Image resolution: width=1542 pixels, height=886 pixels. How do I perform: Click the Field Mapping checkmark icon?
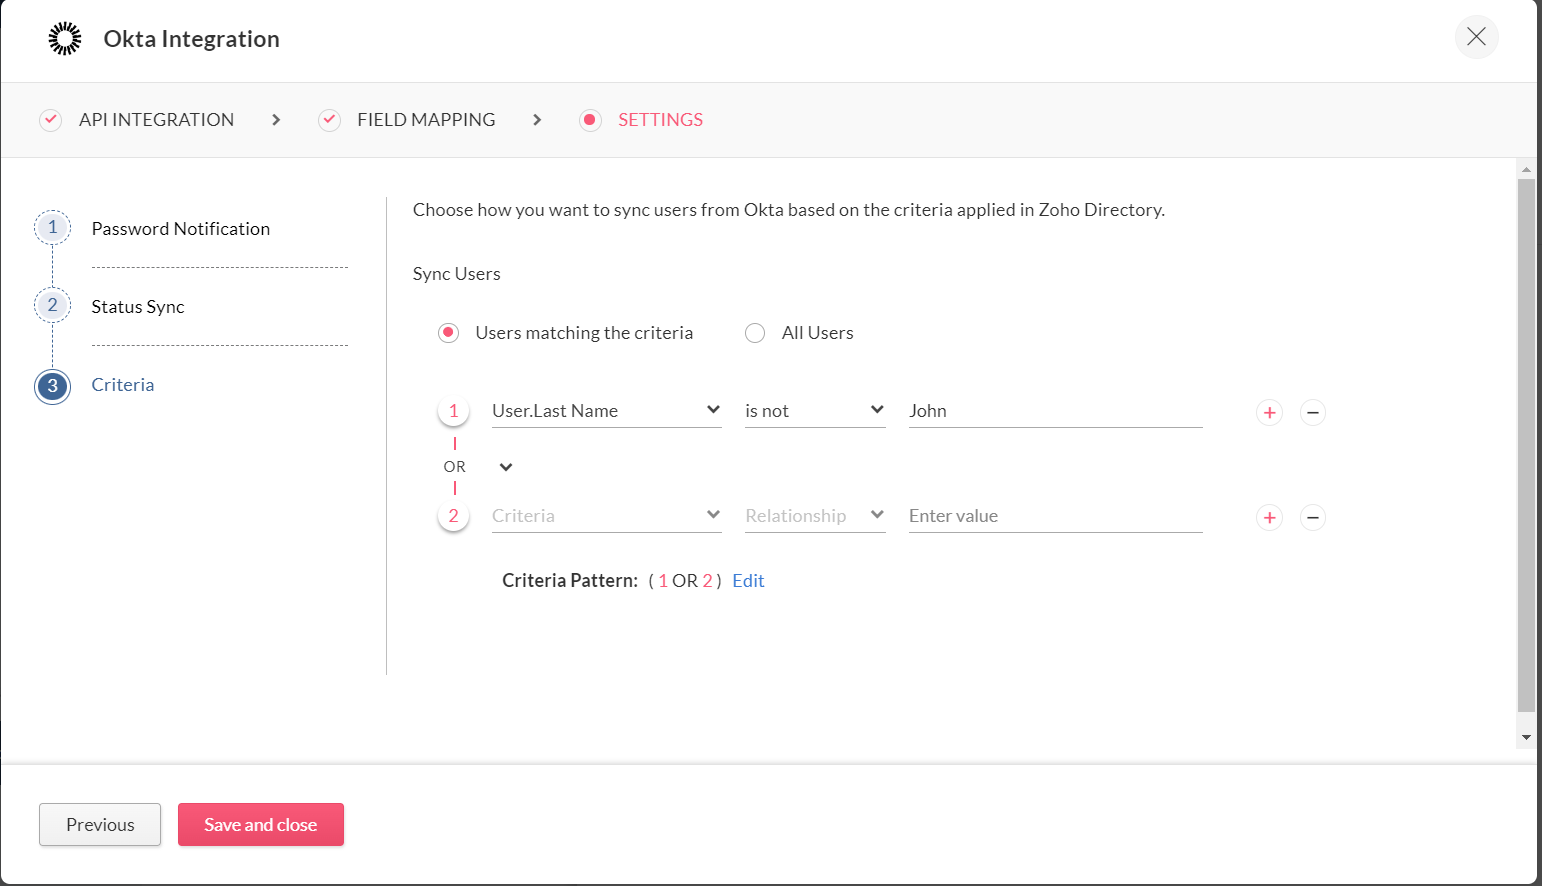click(329, 120)
